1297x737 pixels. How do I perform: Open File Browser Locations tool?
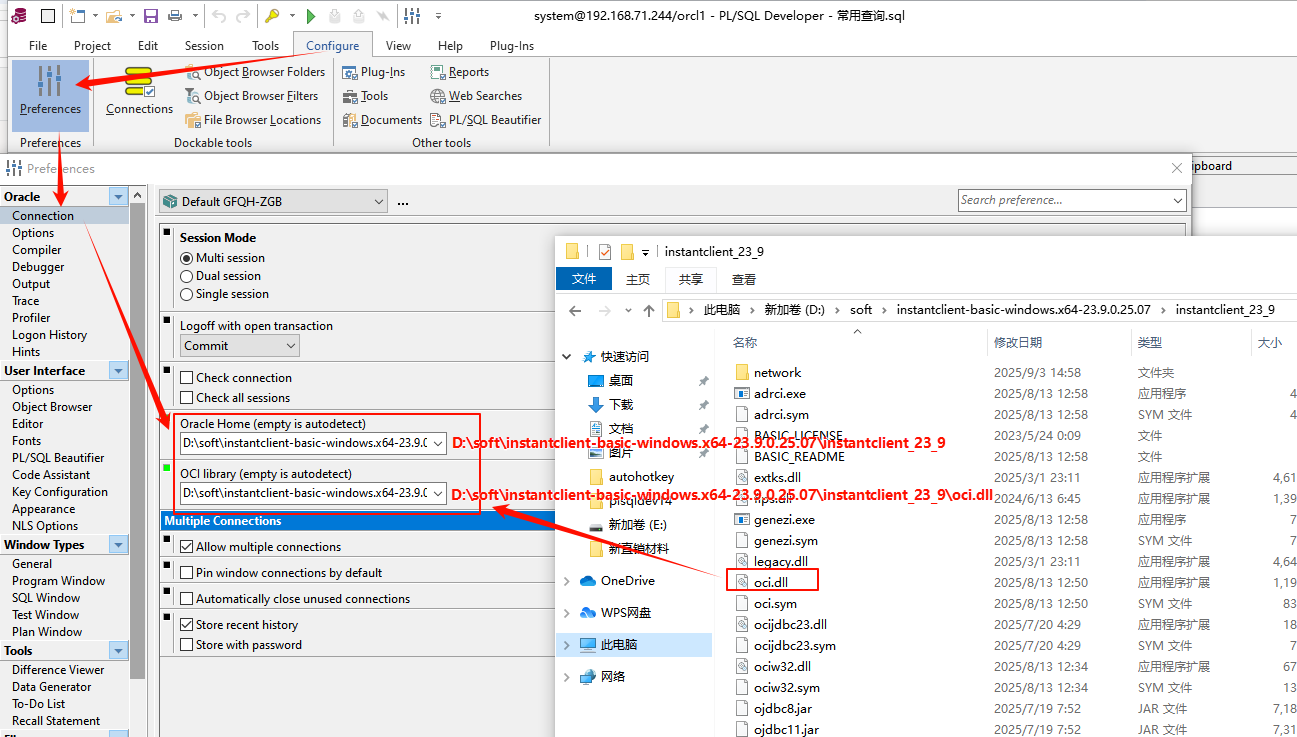[253, 120]
